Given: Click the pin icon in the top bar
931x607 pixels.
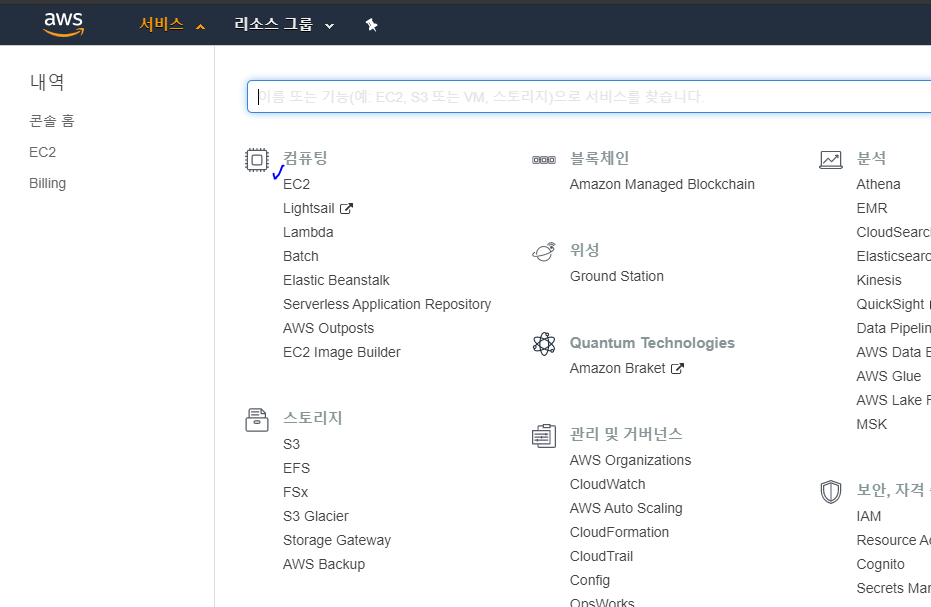Looking at the screenshot, I should 371,22.
